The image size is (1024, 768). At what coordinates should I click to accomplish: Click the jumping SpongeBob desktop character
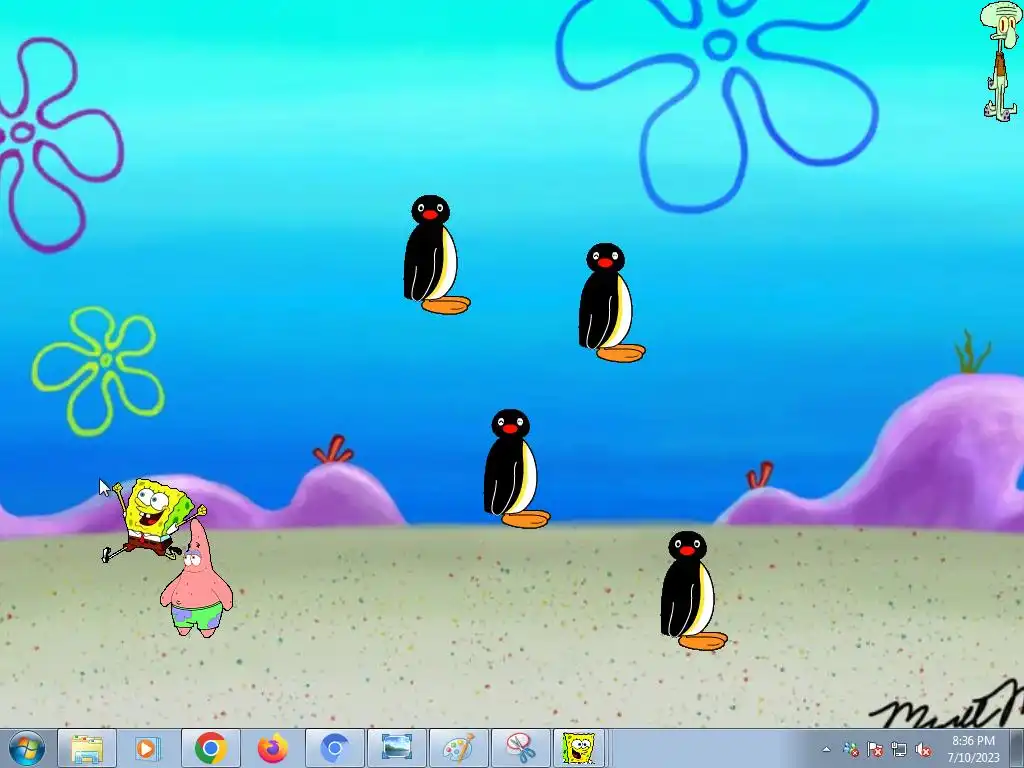[153, 520]
